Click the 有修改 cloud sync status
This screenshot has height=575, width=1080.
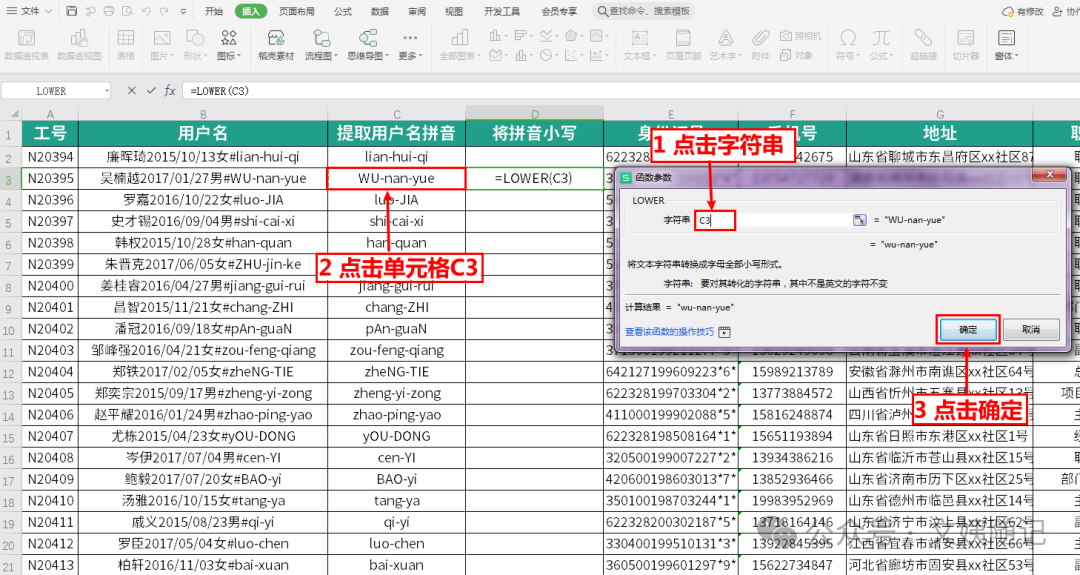(x=1024, y=11)
